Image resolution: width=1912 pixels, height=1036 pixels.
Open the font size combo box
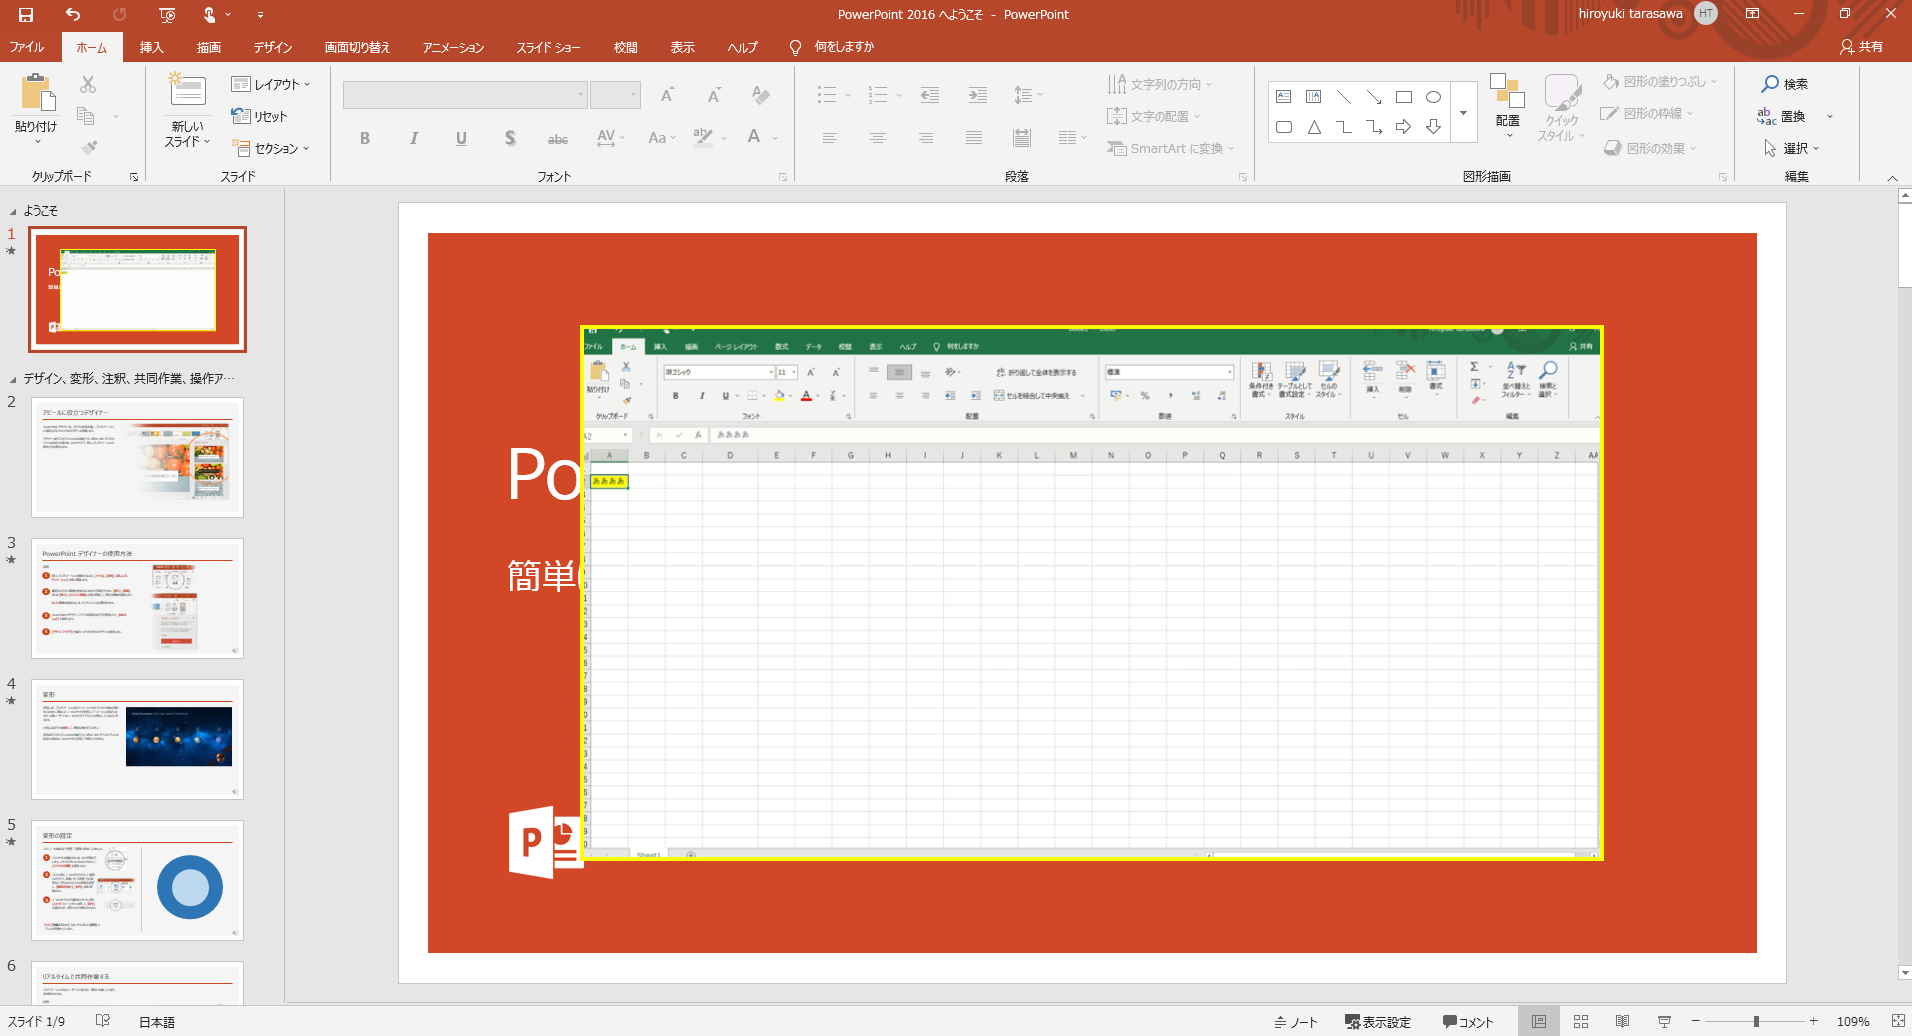click(x=615, y=95)
